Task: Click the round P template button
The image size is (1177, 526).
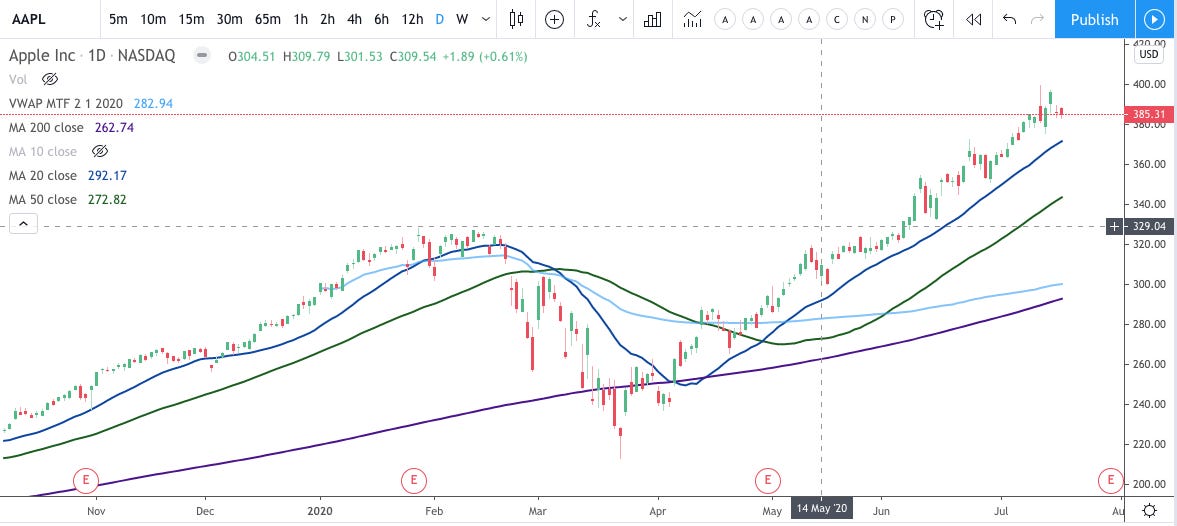Action: point(893,20)
